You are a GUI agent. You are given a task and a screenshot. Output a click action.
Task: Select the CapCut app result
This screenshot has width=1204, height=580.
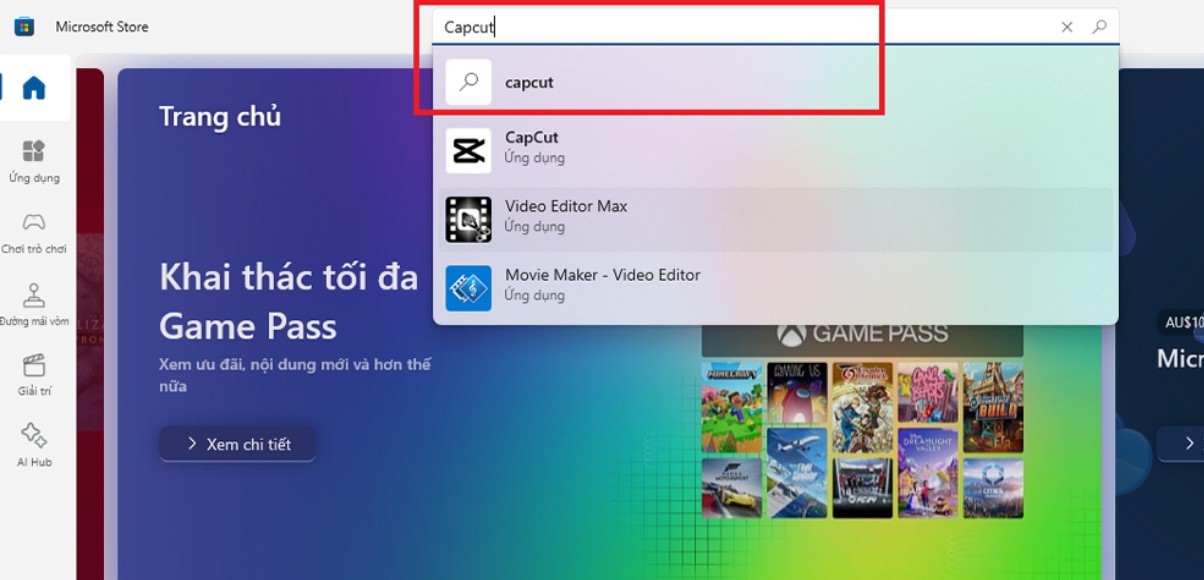coord(531,147)
